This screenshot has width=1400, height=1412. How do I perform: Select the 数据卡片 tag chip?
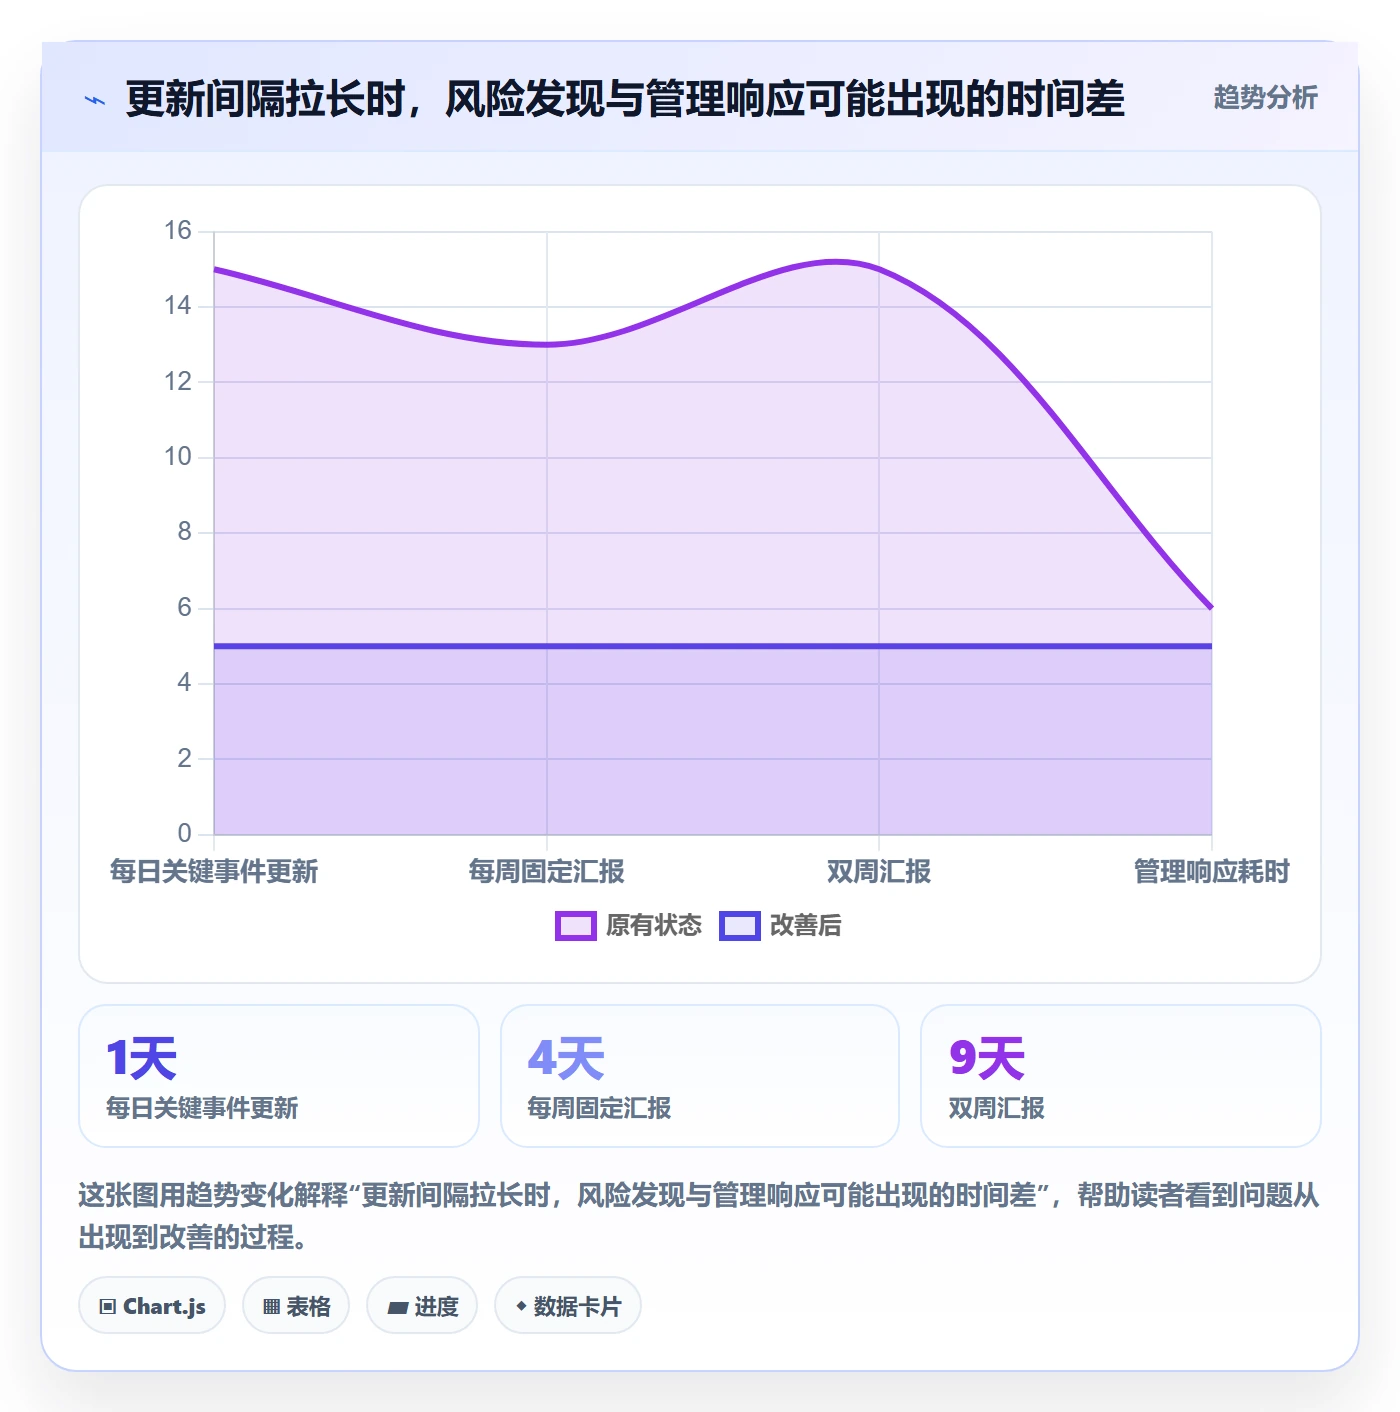tap(568, 1305)
